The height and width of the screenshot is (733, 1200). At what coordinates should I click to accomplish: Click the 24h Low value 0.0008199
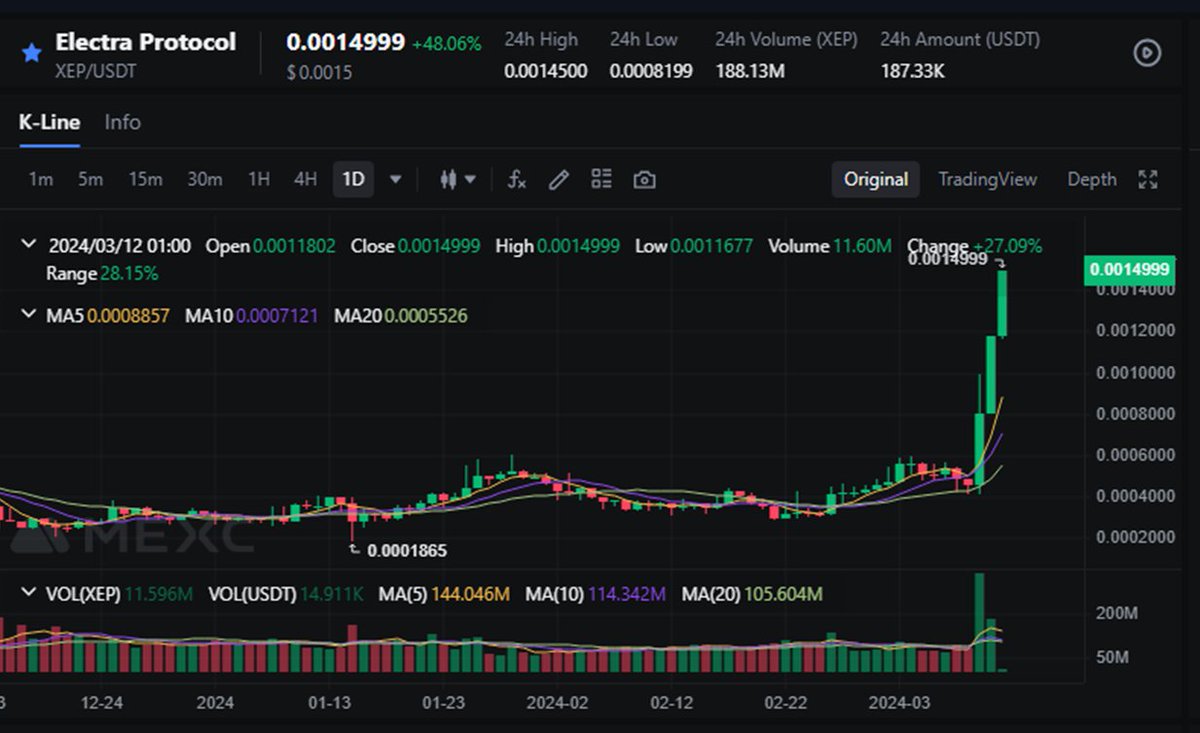click(x=651, y=71)
